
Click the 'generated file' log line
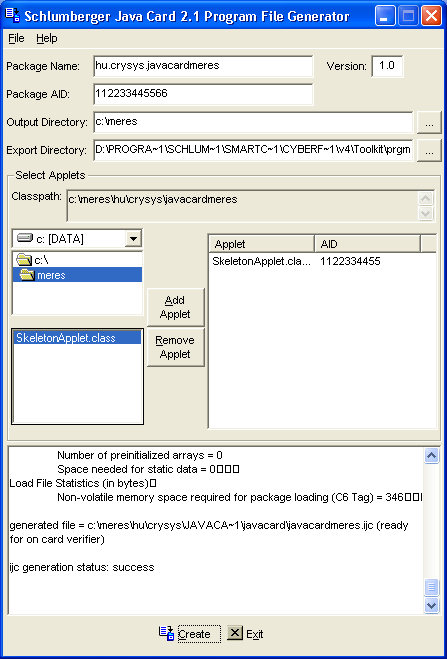tap(209, 532)
